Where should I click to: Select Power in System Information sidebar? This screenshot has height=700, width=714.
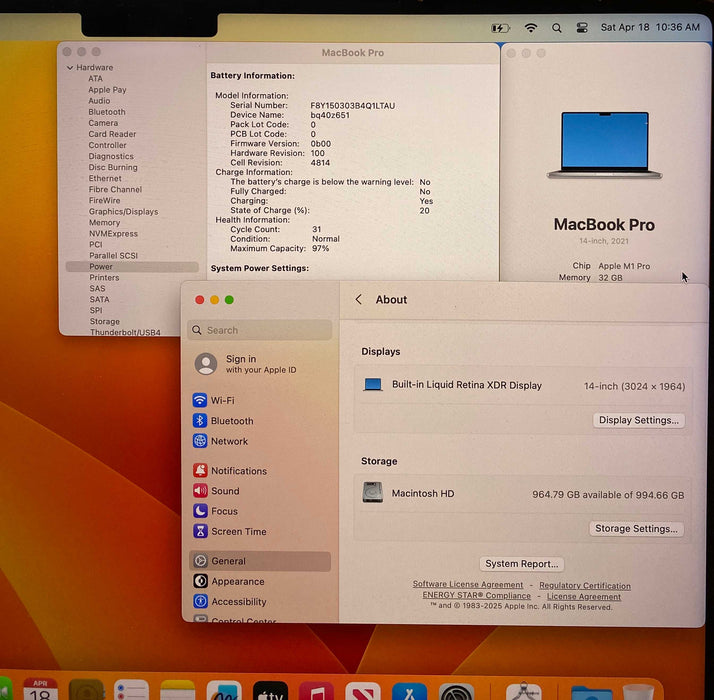tap(132, 266)
